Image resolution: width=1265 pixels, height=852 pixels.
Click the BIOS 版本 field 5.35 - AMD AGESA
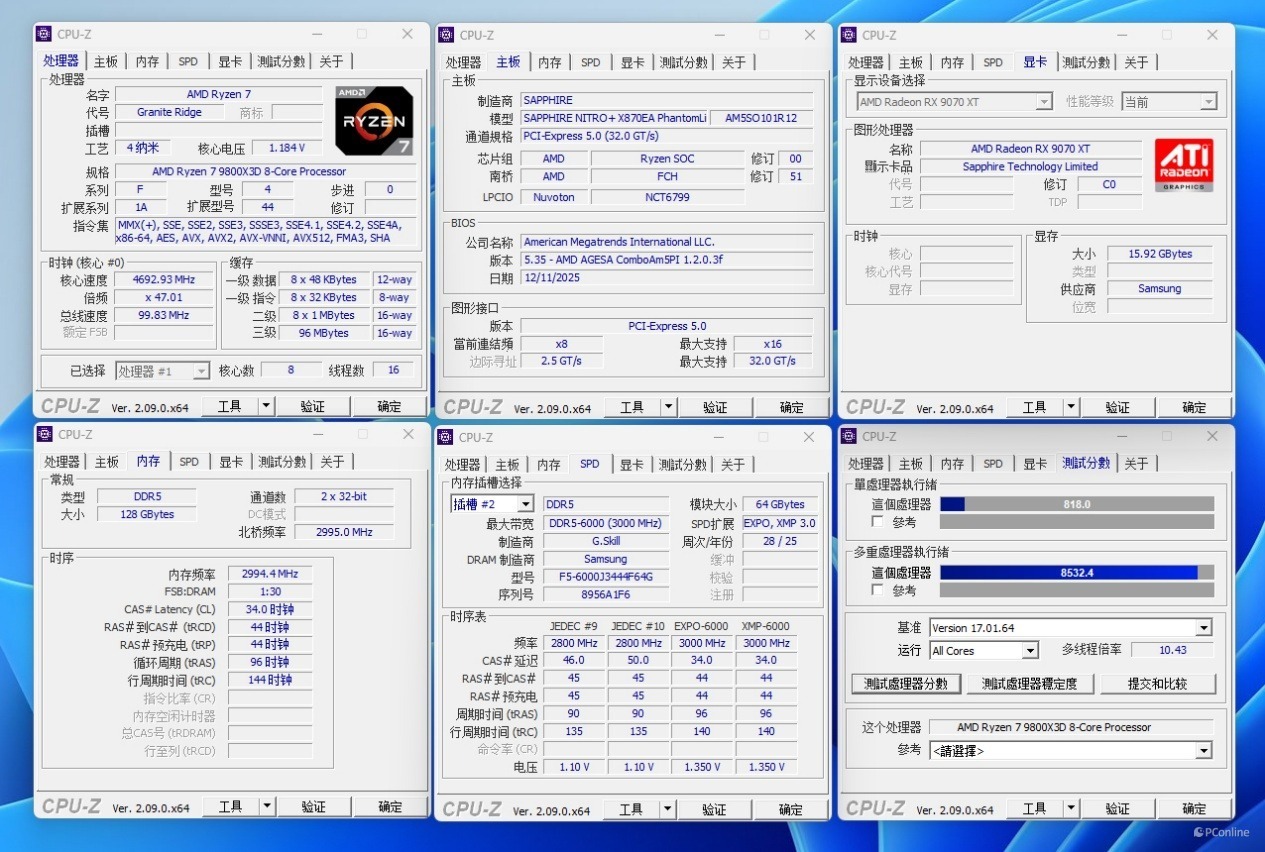coord(666,260)
